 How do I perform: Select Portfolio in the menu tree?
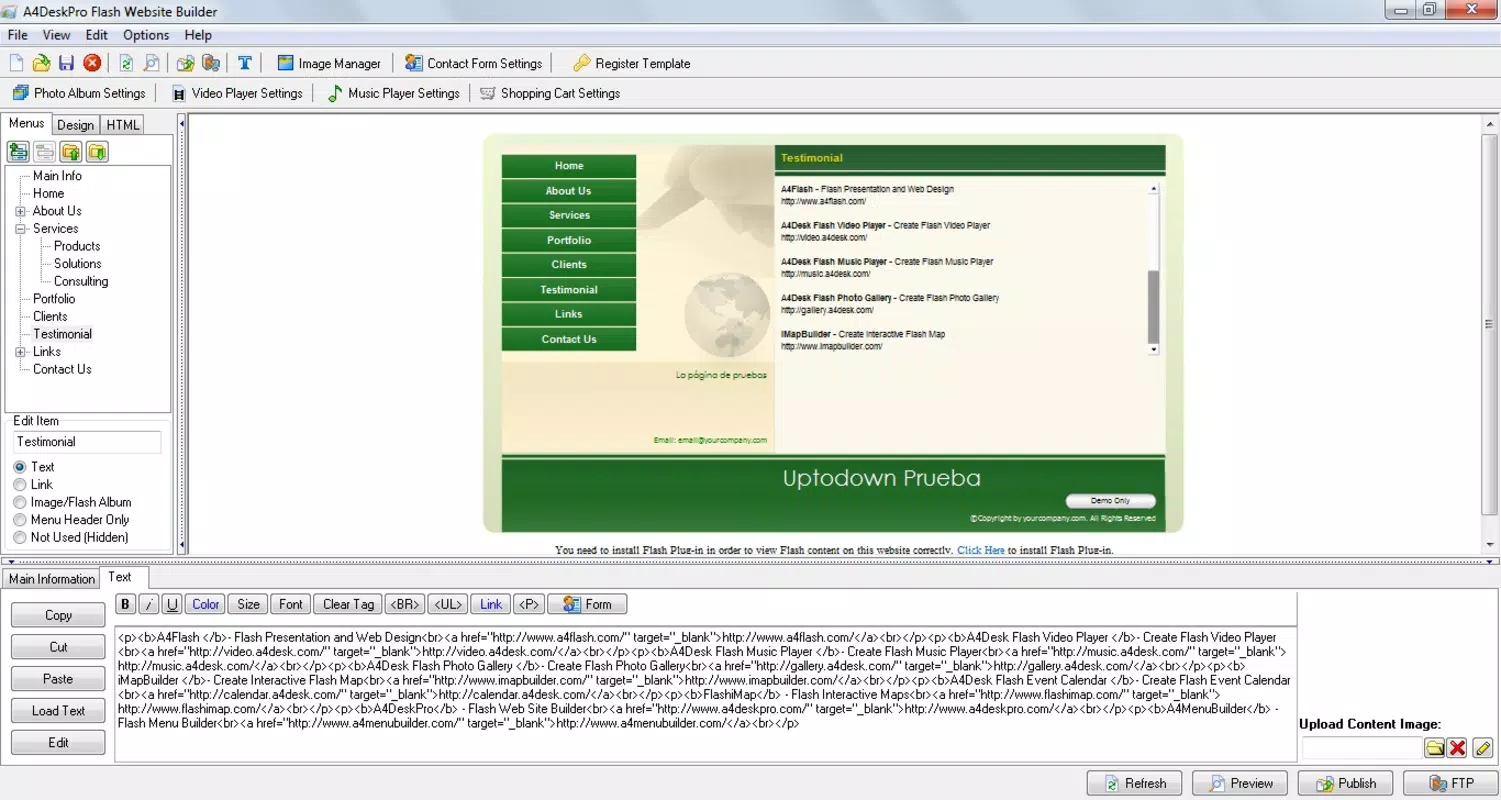point(54,299)
